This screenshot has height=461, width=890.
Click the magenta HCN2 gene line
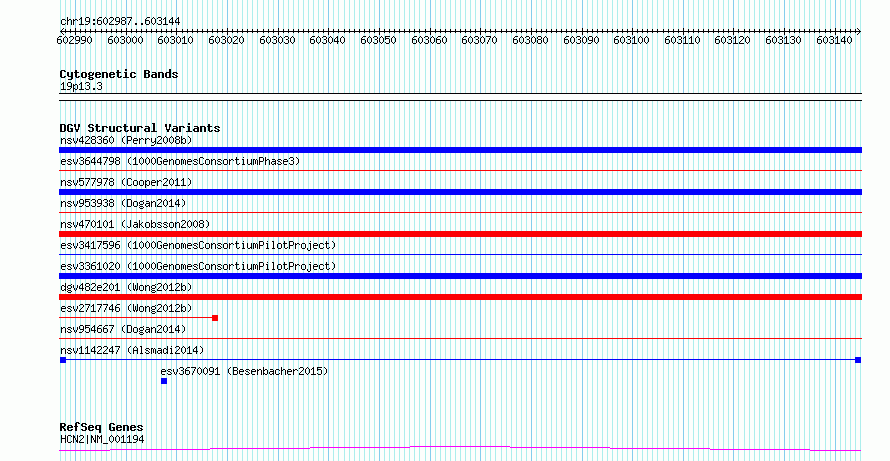(460, 449)
